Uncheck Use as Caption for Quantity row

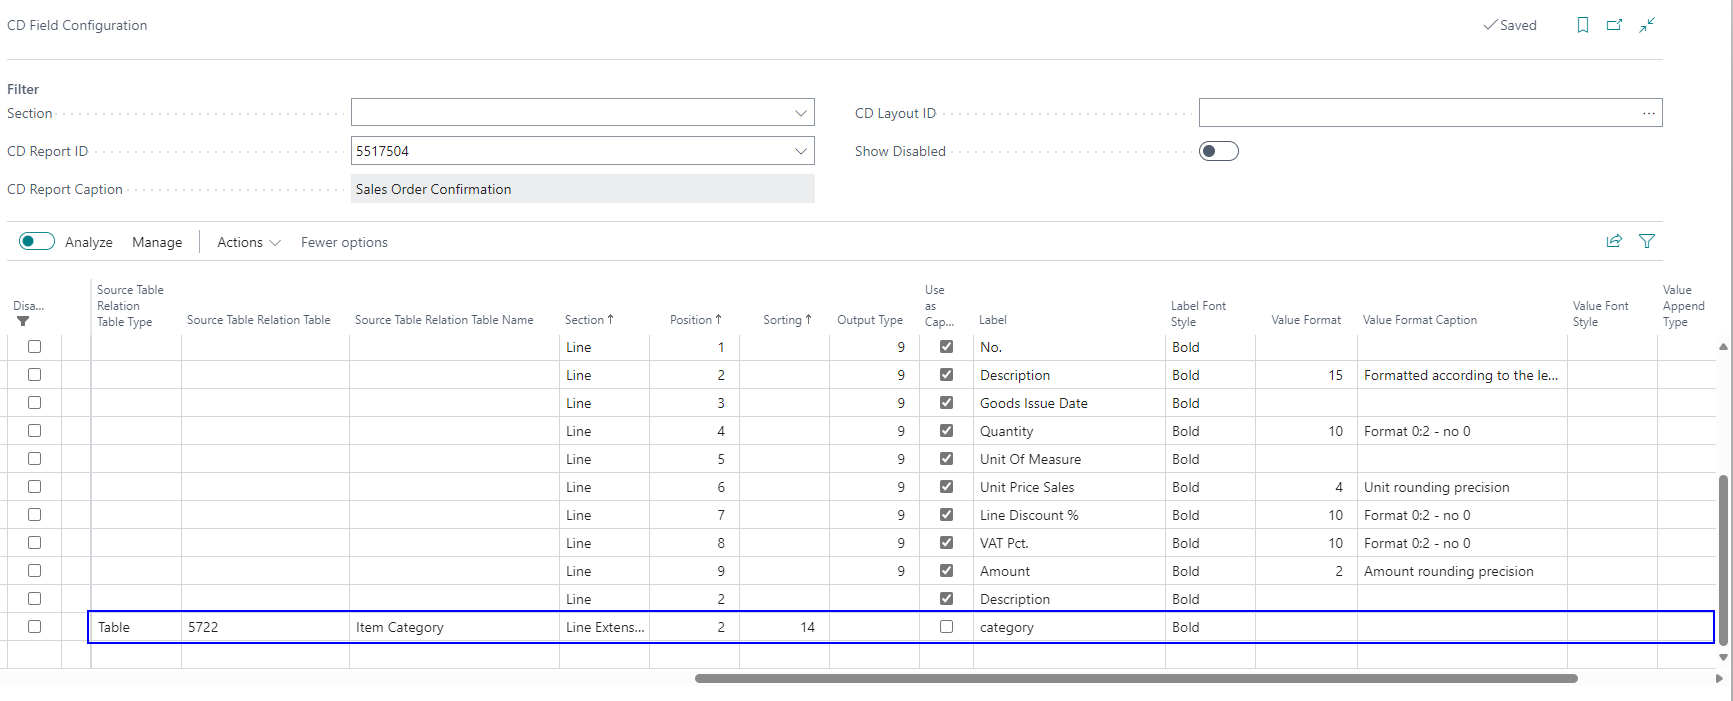[946, 431]
